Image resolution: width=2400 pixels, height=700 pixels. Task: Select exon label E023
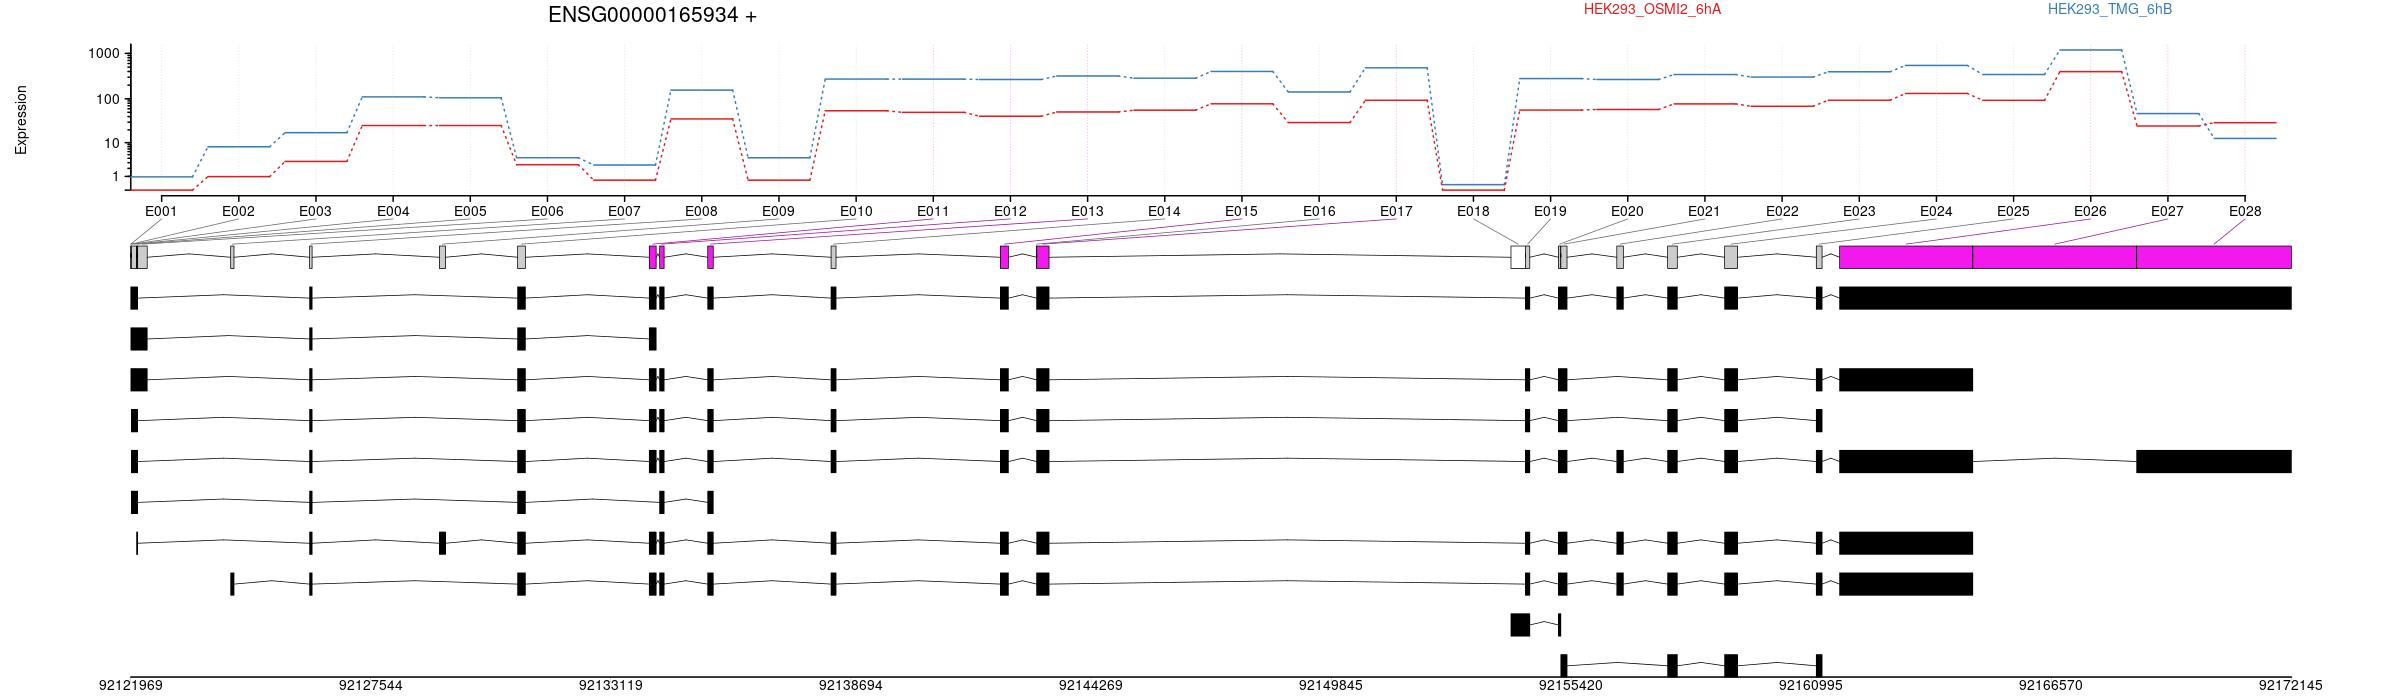click(x=1859, y=211)
